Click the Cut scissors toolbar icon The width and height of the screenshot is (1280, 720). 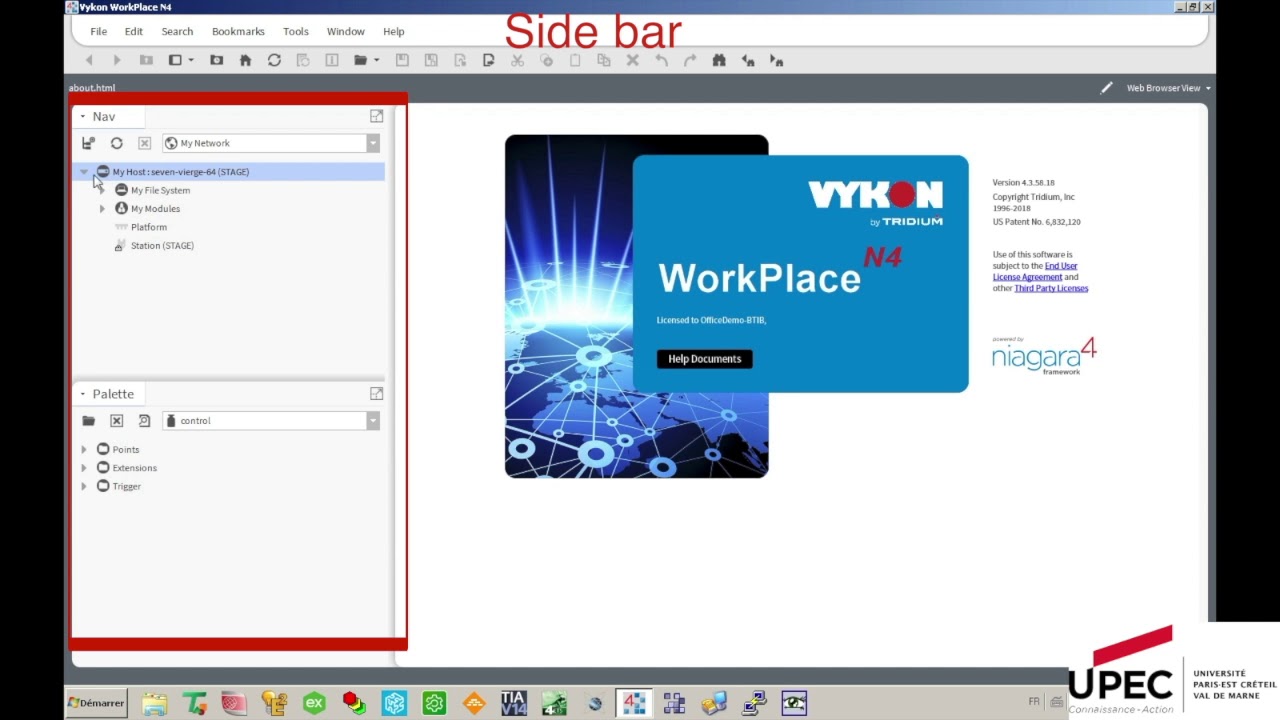517,61
